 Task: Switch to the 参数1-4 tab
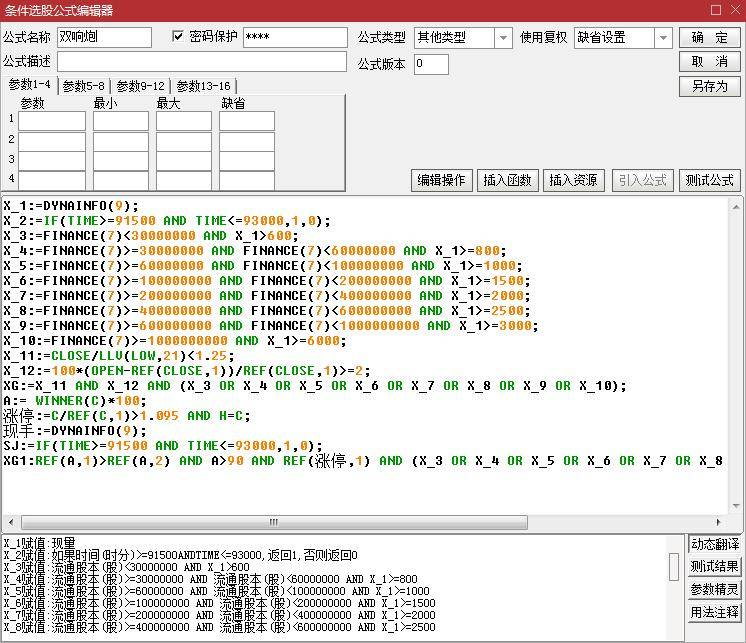click(29, 85)
